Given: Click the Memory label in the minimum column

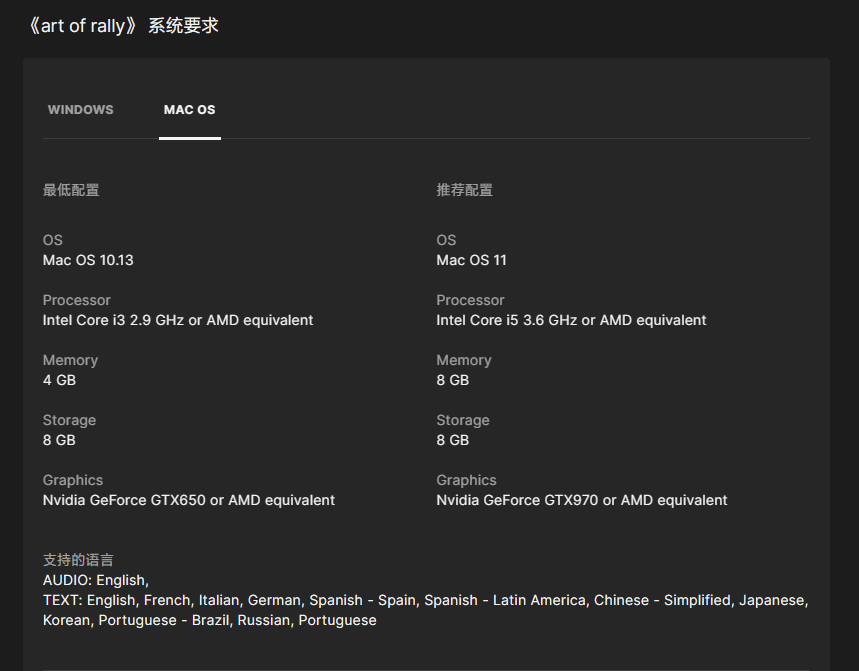Looking at the screenshot, I should point(71,360).
